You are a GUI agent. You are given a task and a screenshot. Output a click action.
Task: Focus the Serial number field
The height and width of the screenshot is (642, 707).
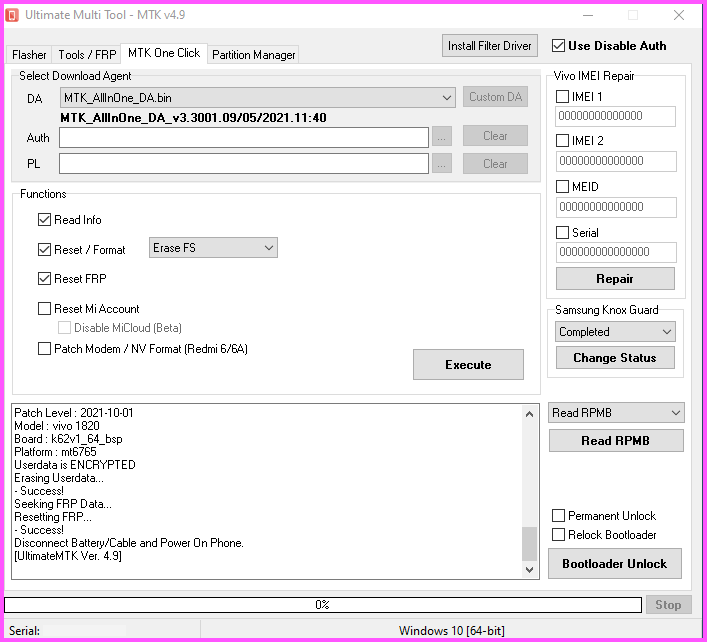coord(616,252)
